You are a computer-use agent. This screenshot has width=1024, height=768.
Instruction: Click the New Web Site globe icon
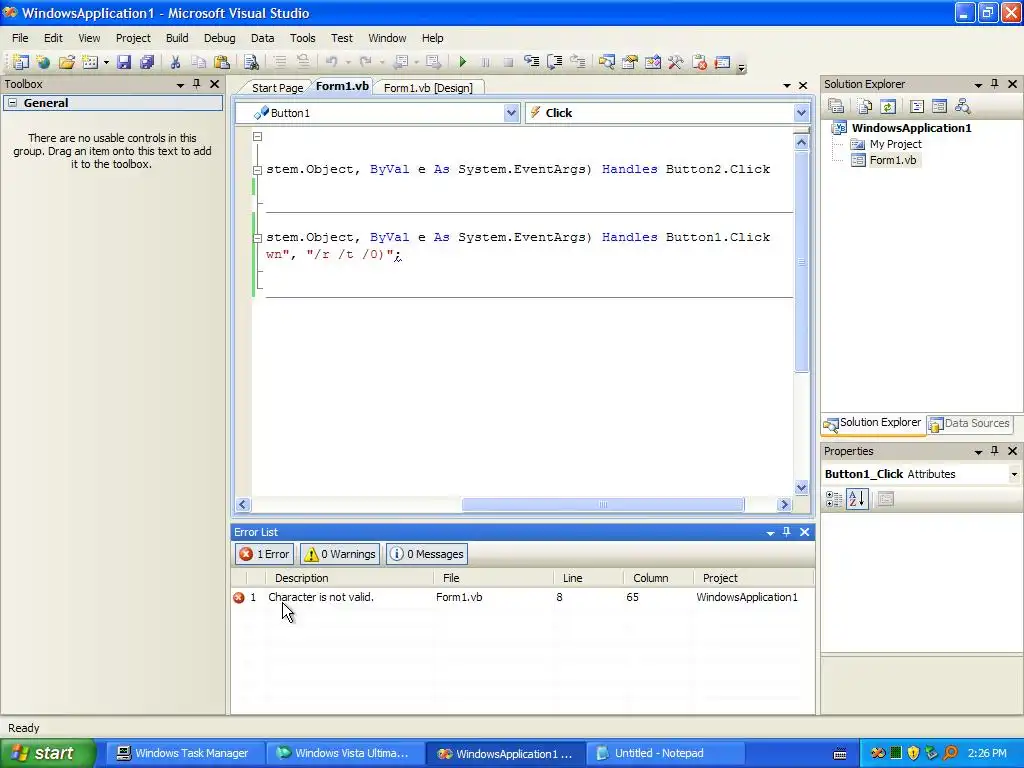pyautogui.click(x=43, y=62)
